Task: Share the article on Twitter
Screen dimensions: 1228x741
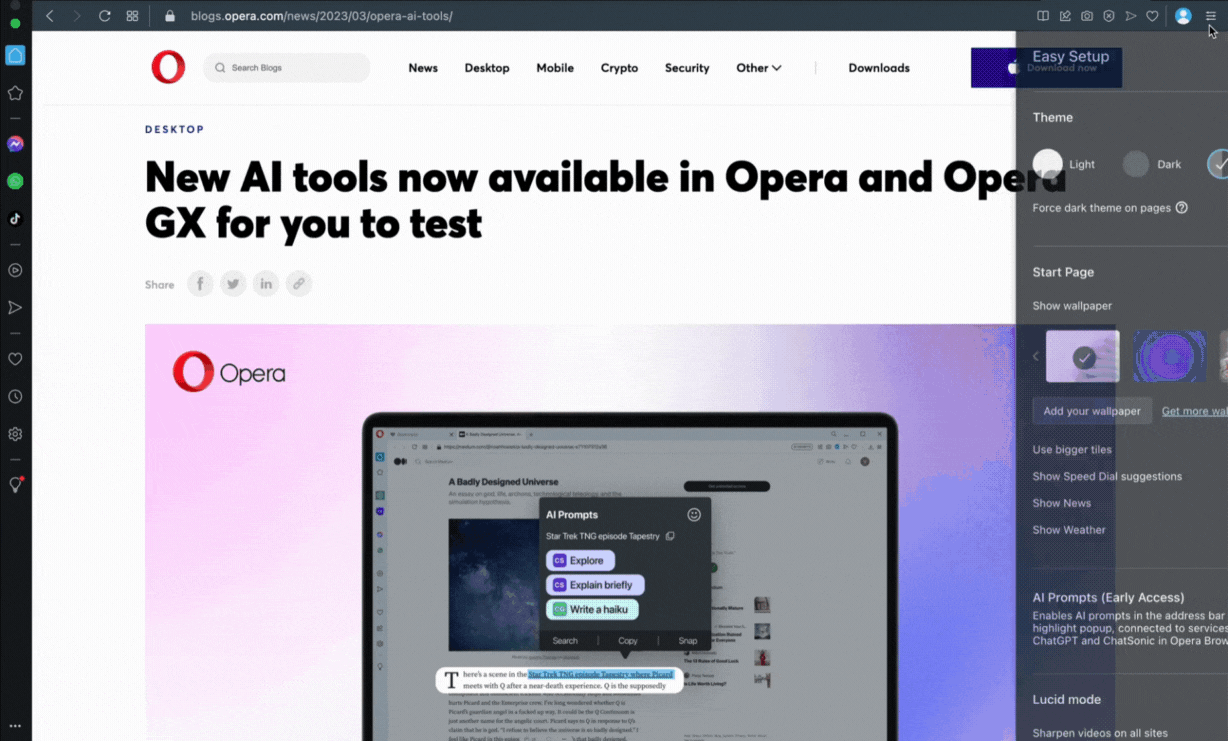Action: click(233, 284)
